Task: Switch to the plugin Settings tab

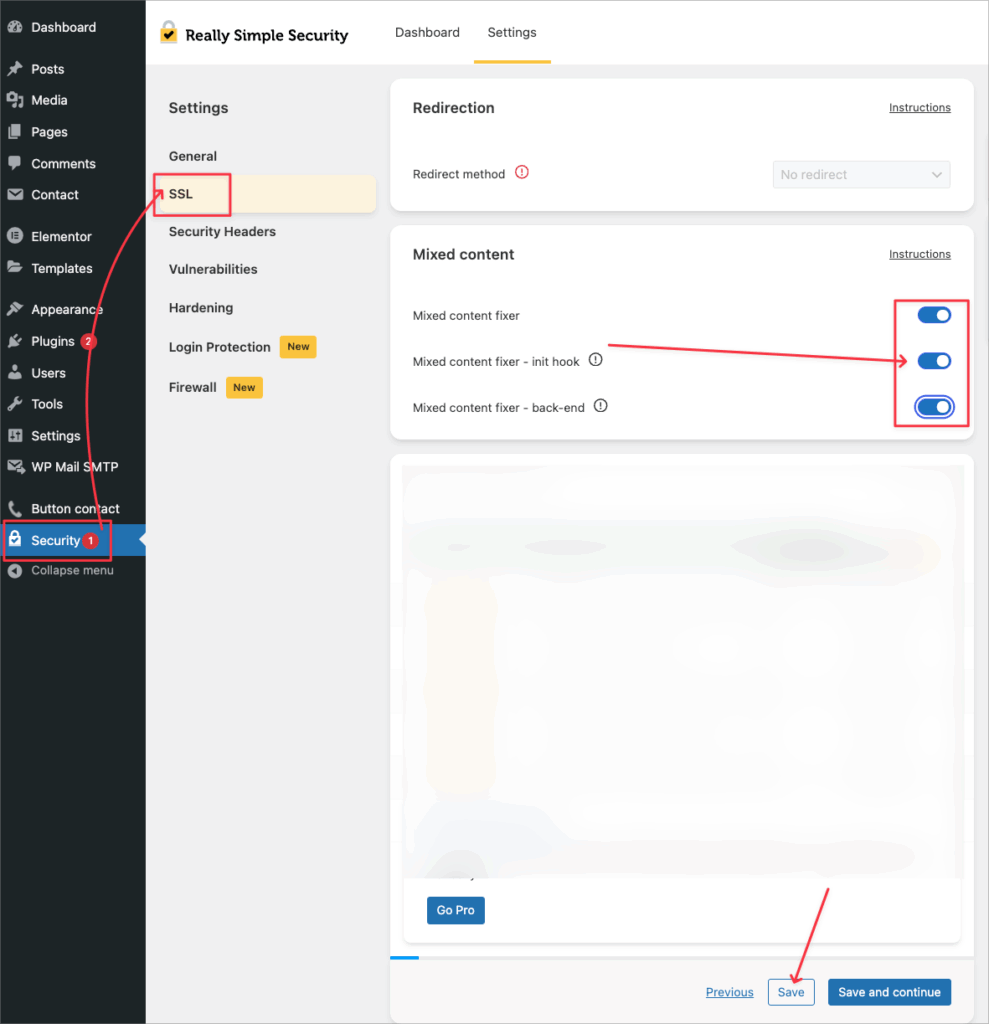Action: [512, 33]
